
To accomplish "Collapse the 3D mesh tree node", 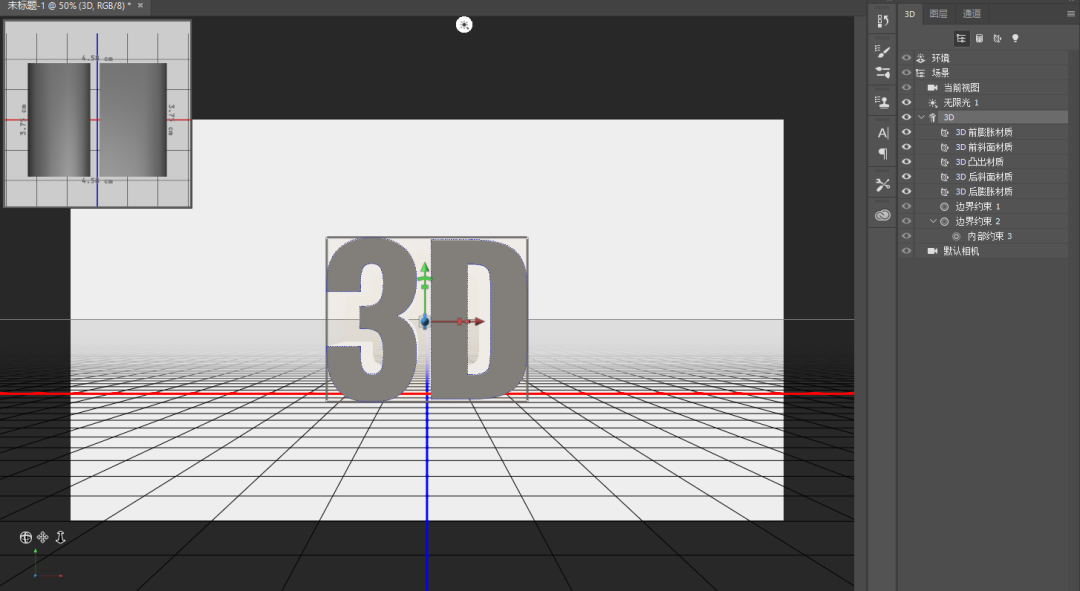I will click(x=922, y=117).
